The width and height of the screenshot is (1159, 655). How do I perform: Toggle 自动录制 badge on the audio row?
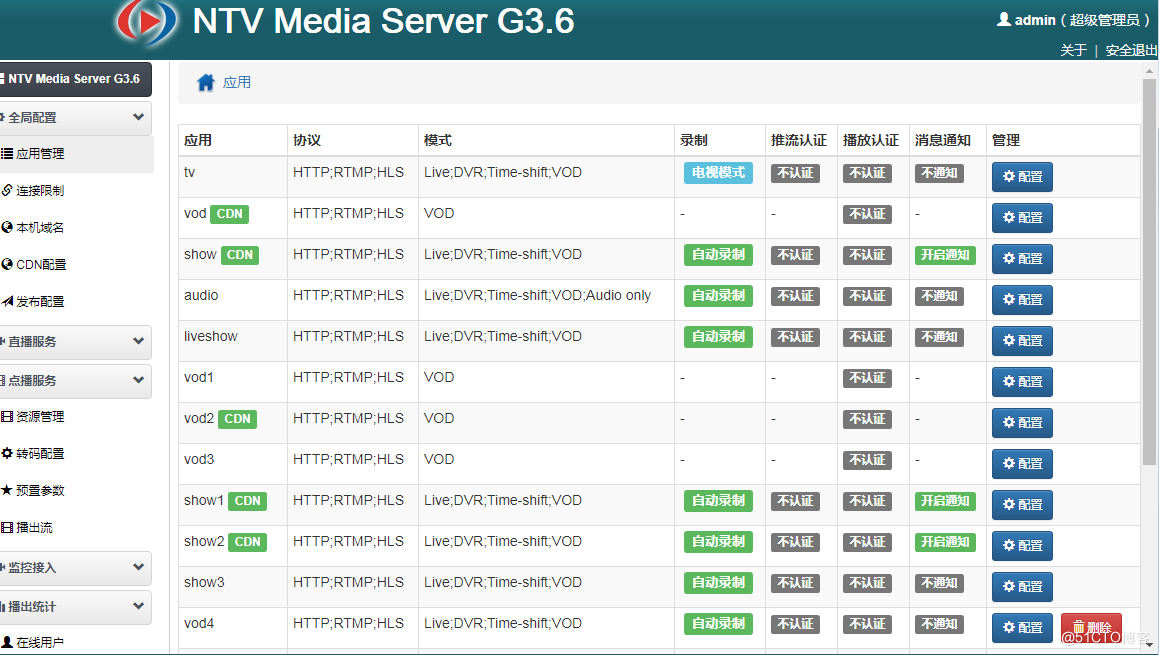pyautogui.click(x=718, y=296)
